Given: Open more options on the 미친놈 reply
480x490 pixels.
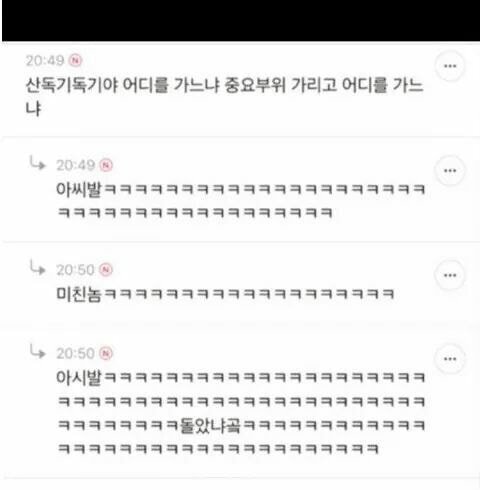Looking at the screenshot, I should (450, 275).
